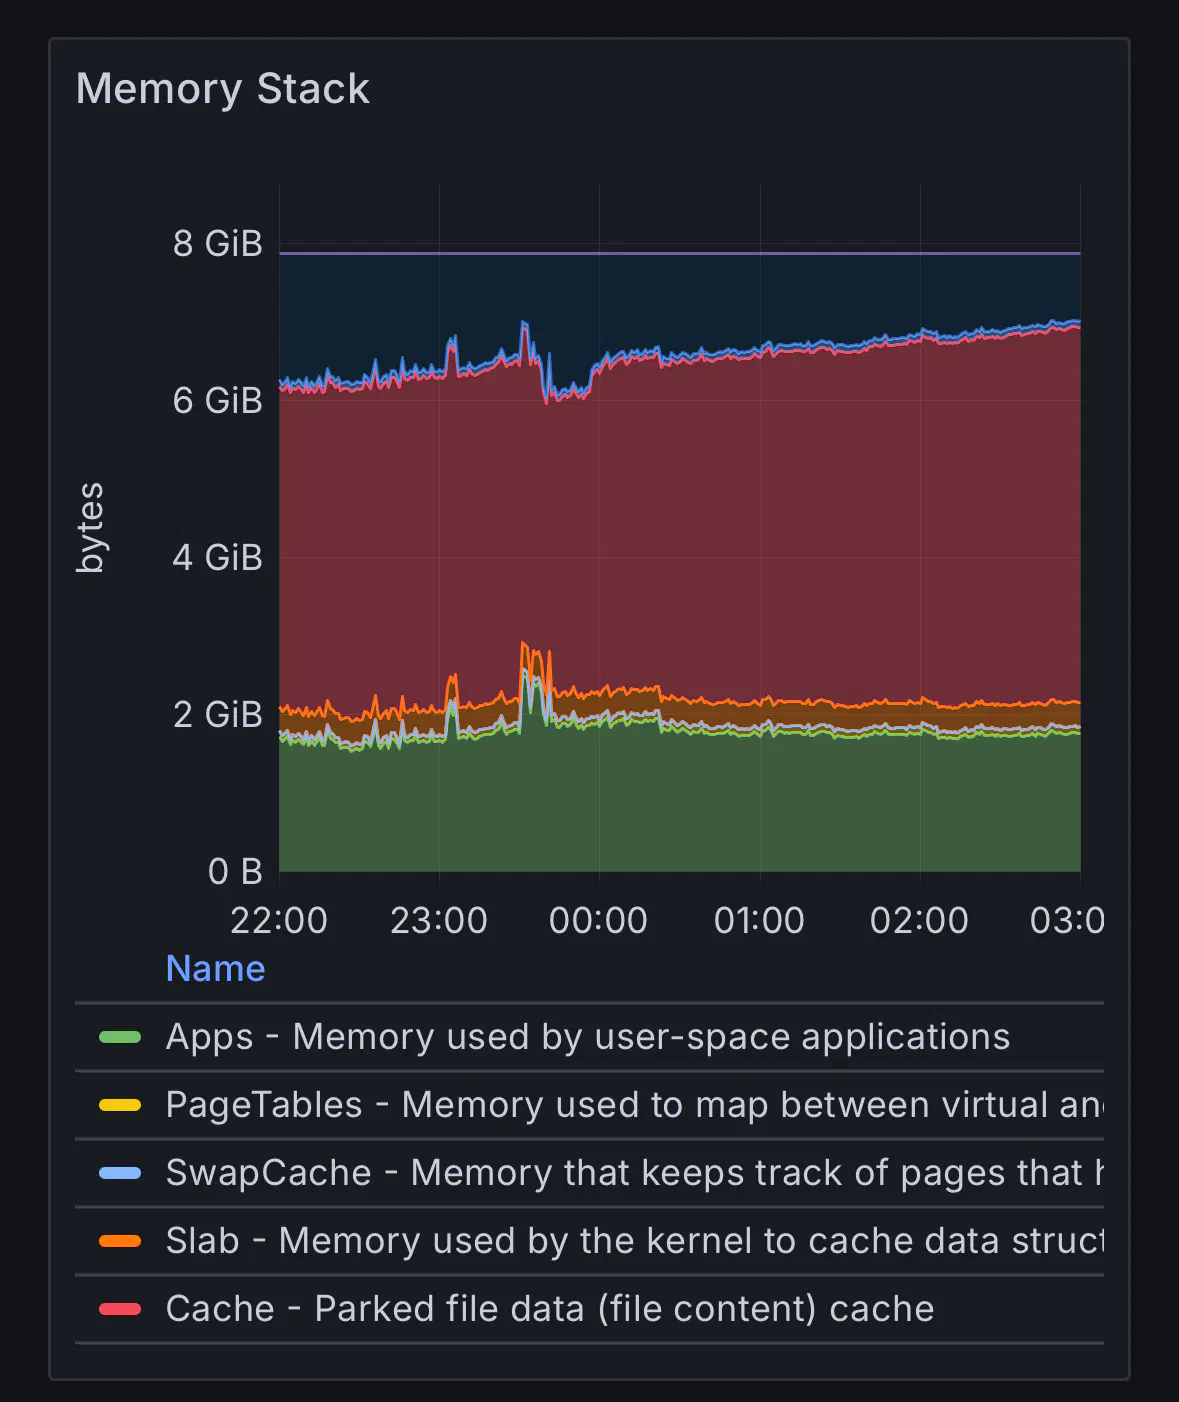Sort the legend by the Name header
This screenshot has height=1402, width=1179.
coord(215,968)
